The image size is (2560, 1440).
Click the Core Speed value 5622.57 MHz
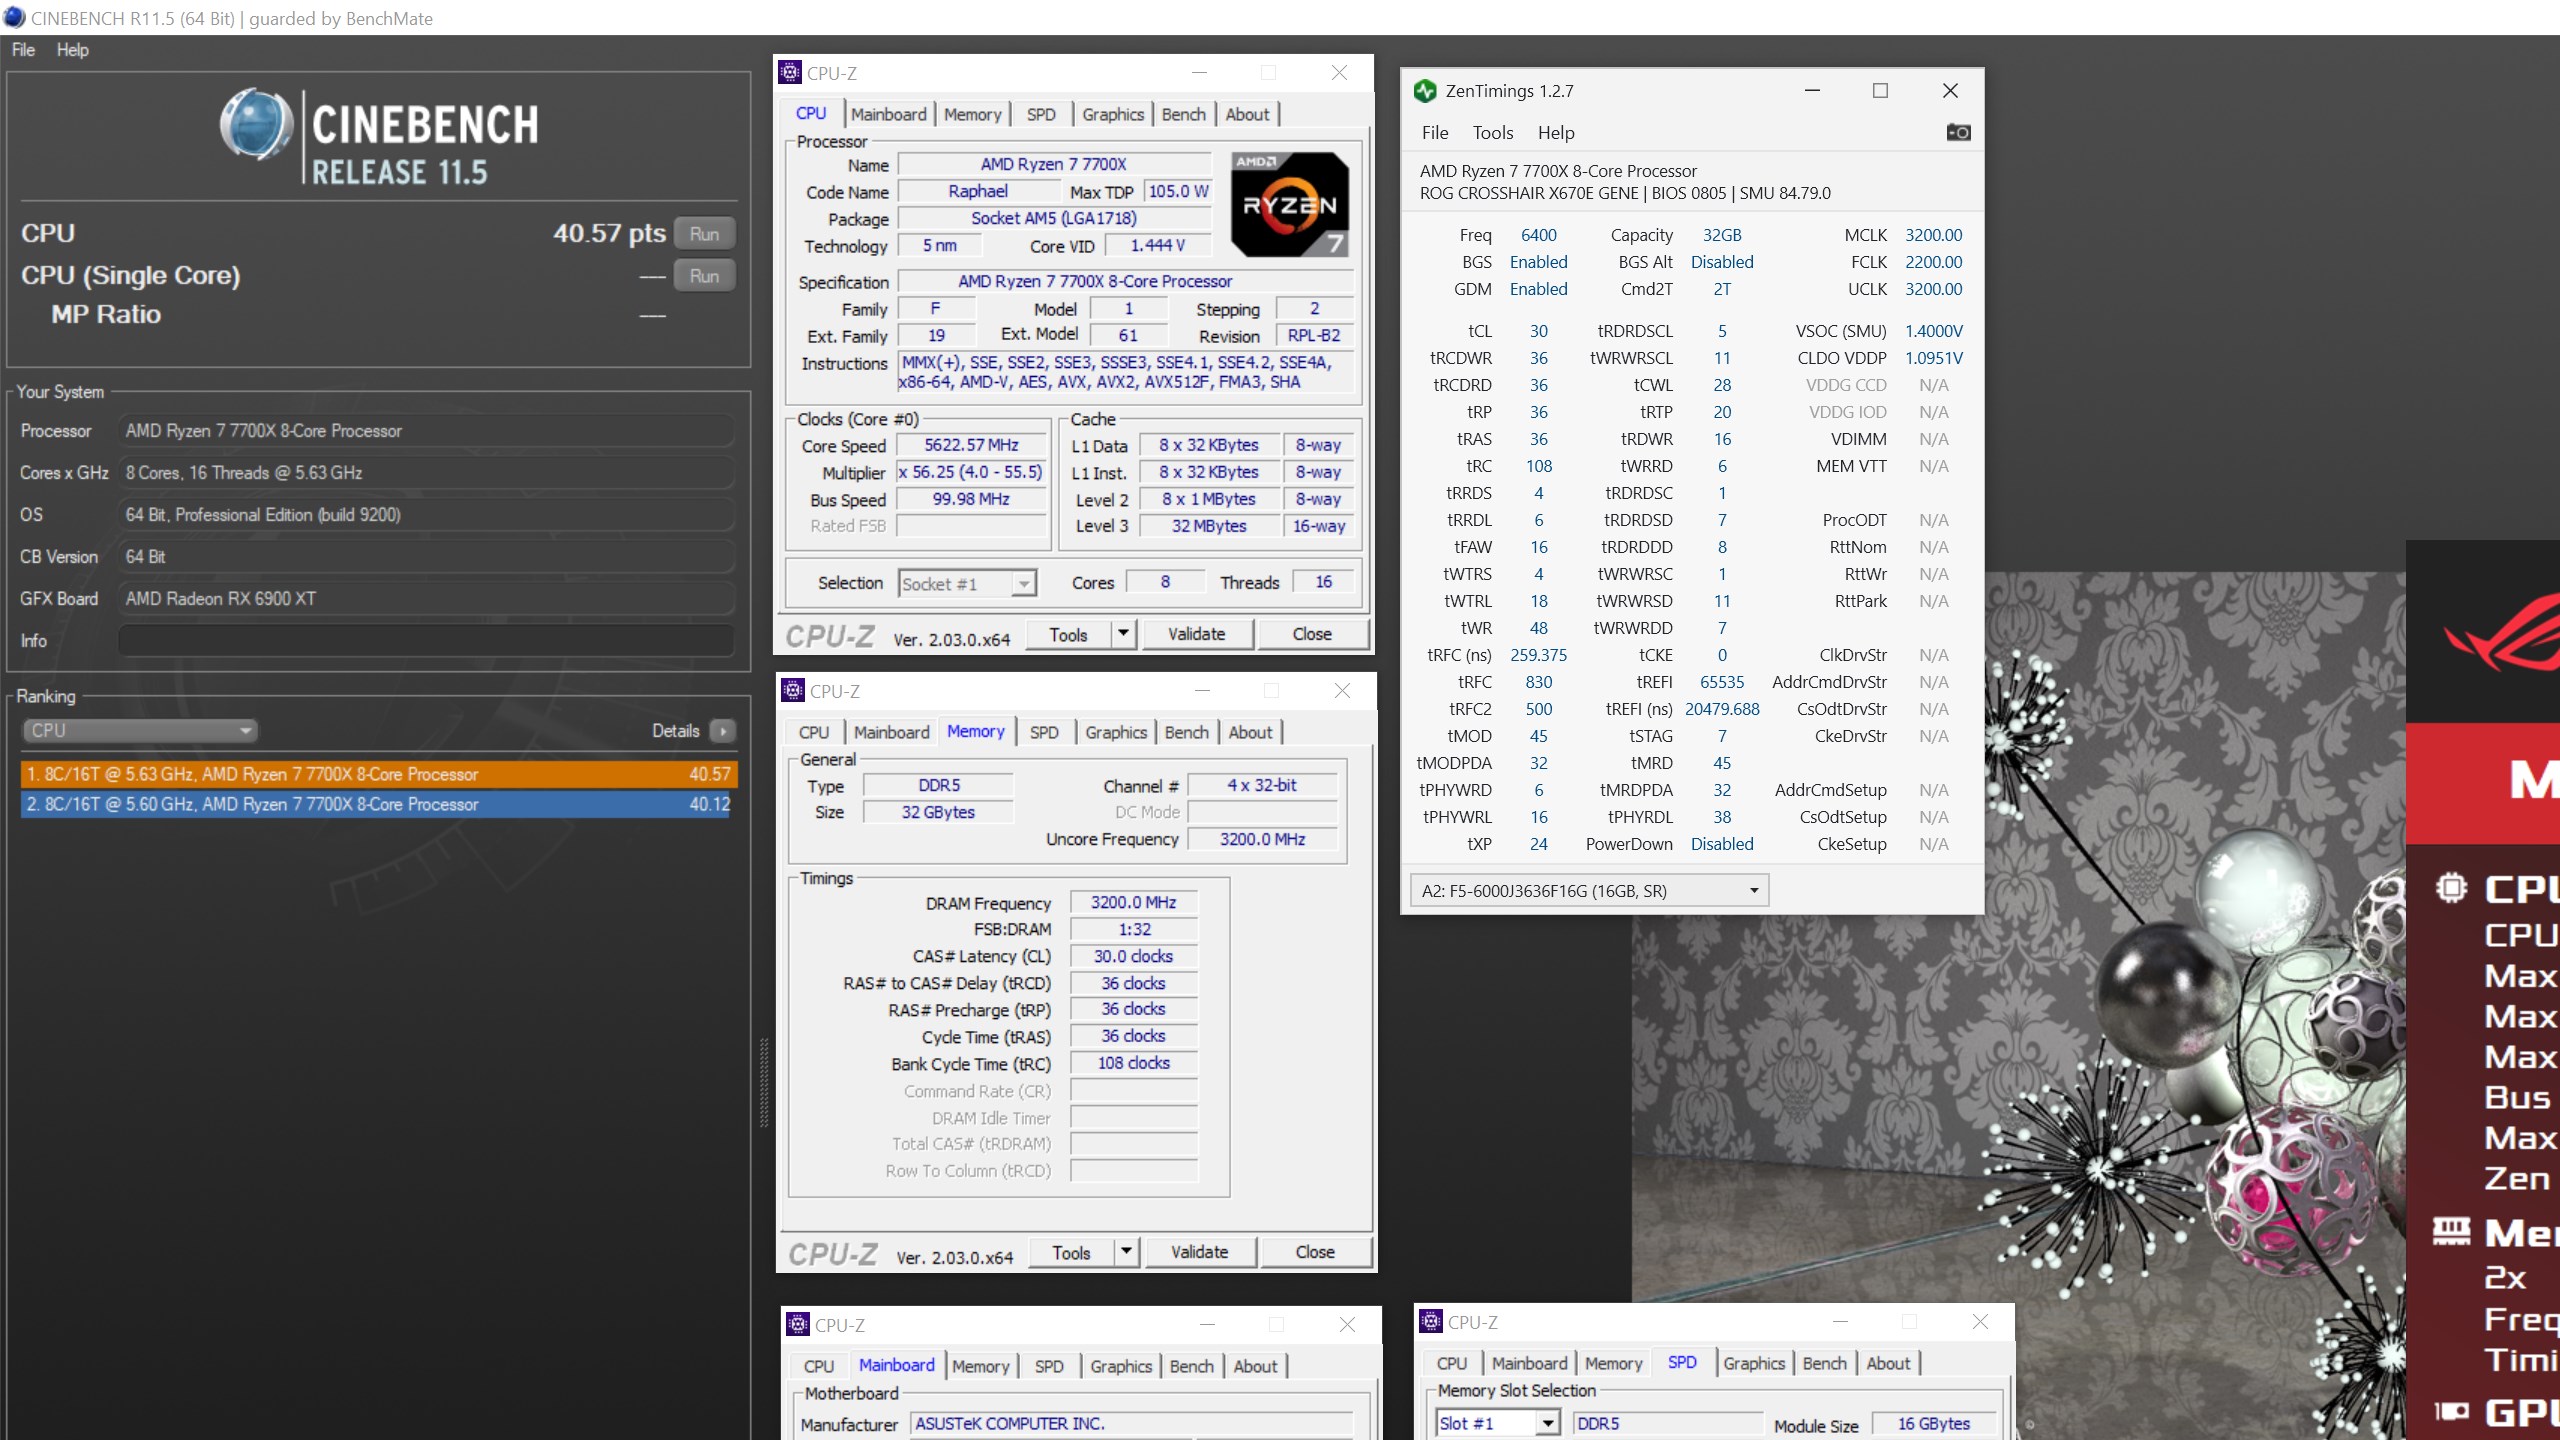971,445
